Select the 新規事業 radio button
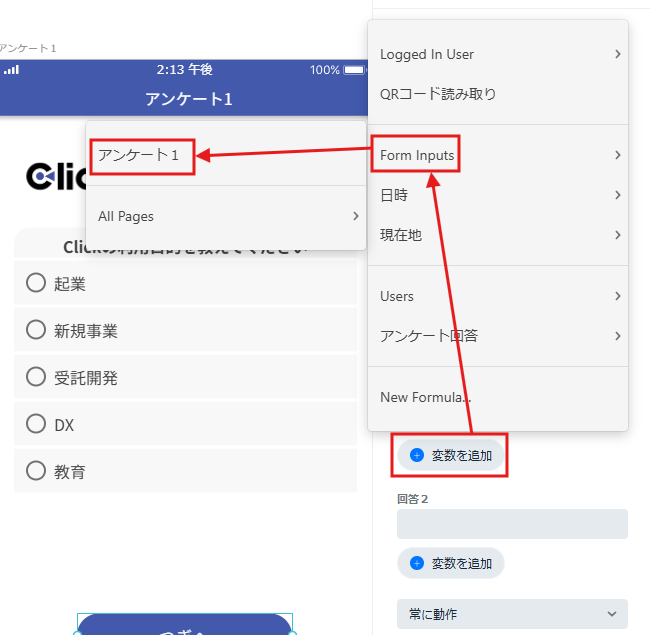This screenshot has width=650, height=635. pos(36,330)
